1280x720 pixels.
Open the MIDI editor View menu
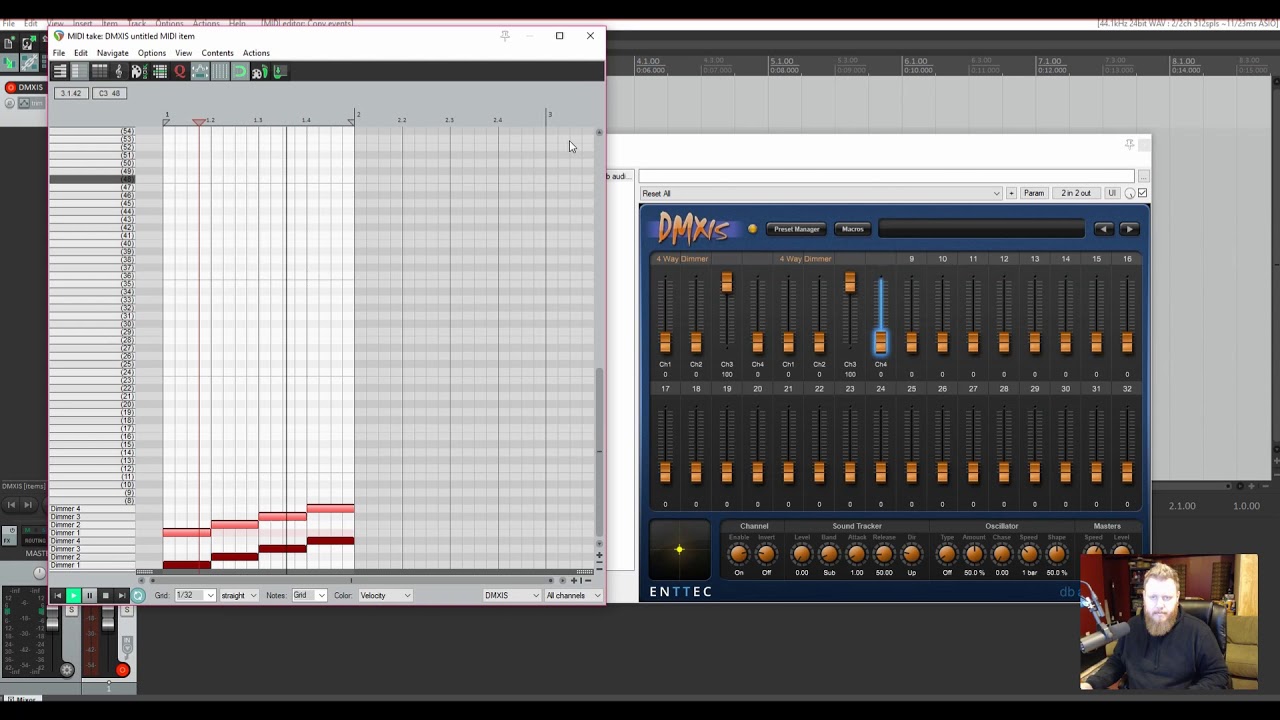(x=184, y=53)
